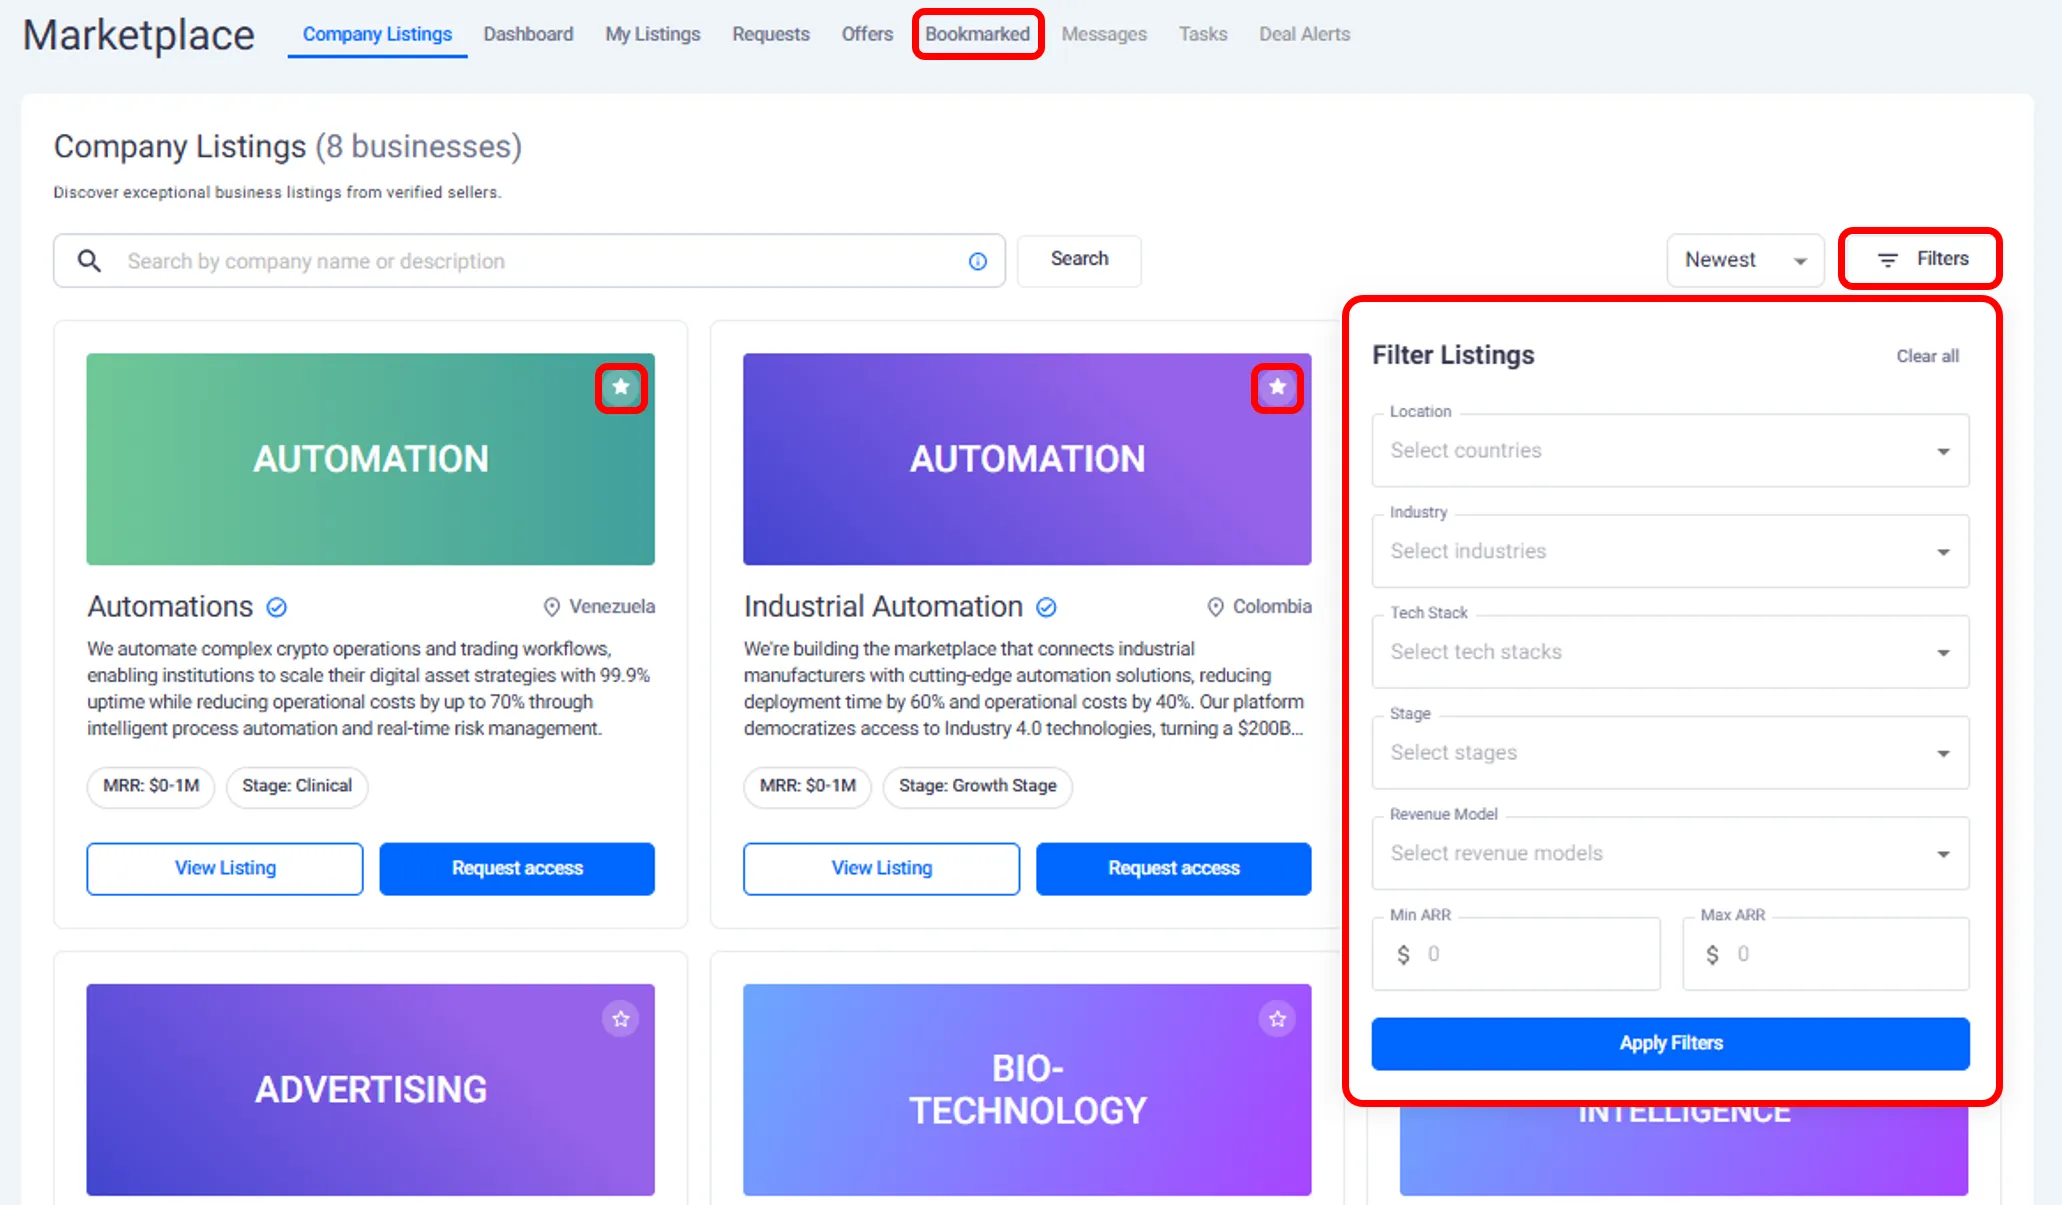Click verified badge next to Automations

[277, 607]
